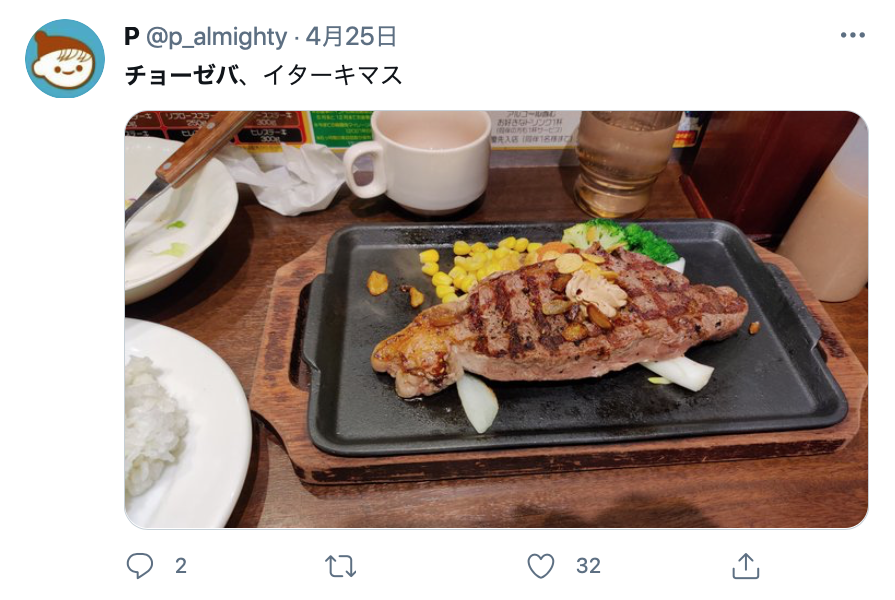Click the tweet text チョーゼバ、イターキマス
The image size is (895, 600).
[x=264, y=75]
